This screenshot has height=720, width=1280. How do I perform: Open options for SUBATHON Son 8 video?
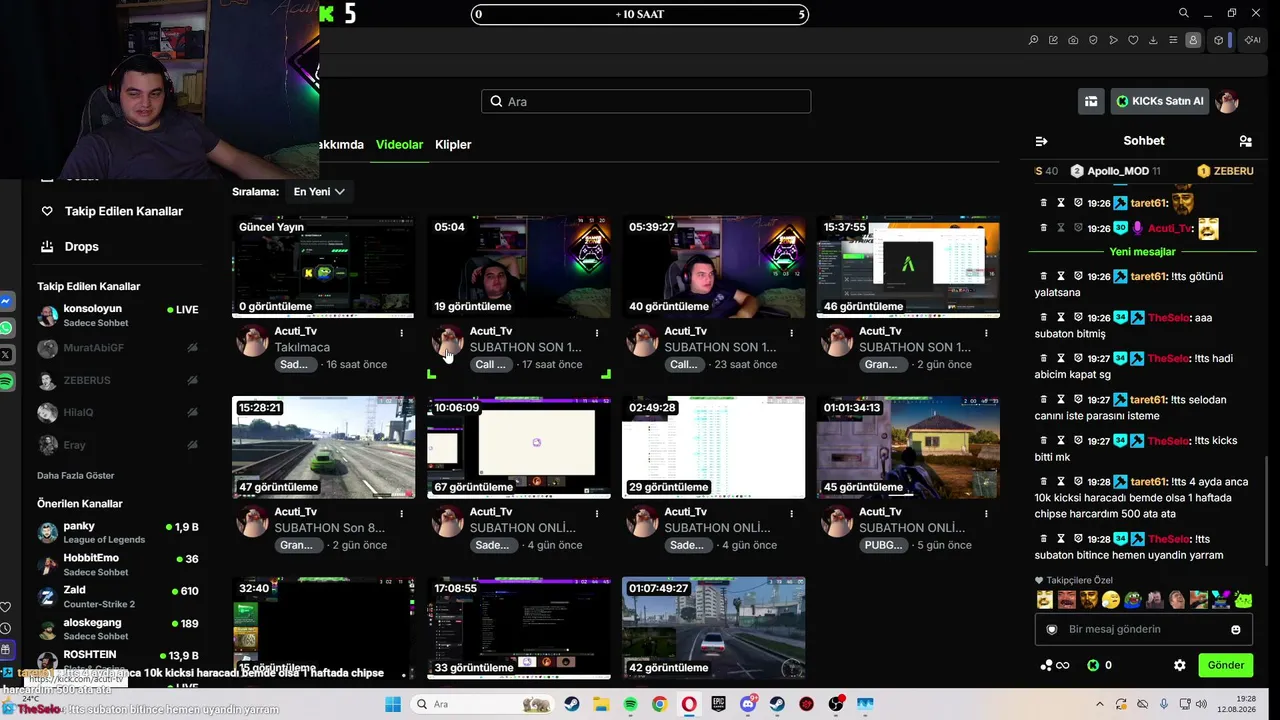(x=402, y=513)
